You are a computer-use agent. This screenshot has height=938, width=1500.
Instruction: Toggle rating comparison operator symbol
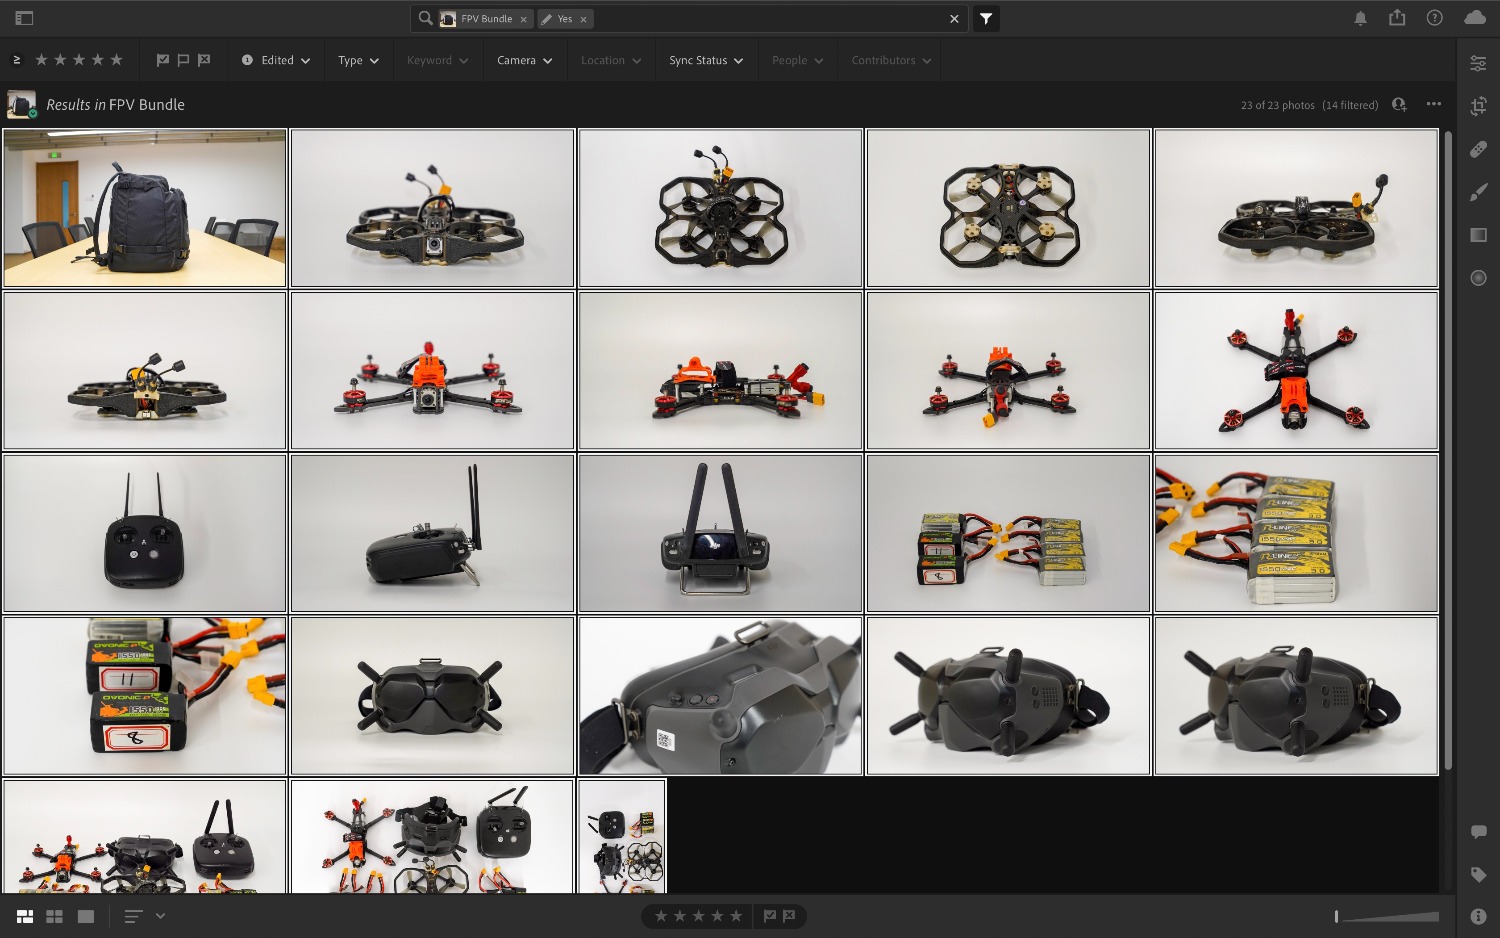[x=16, y=60]
